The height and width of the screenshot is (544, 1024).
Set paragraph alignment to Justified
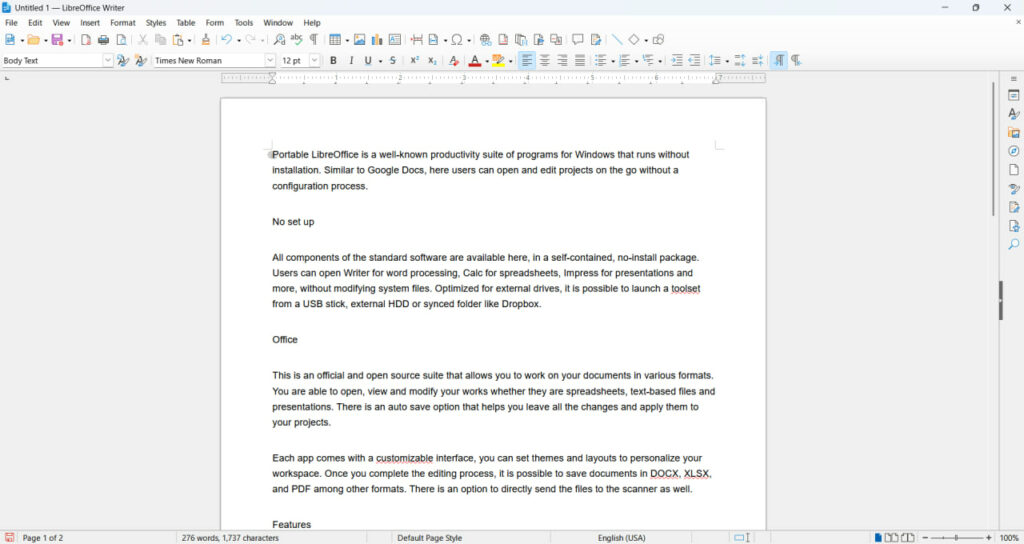tap(579, 60)
